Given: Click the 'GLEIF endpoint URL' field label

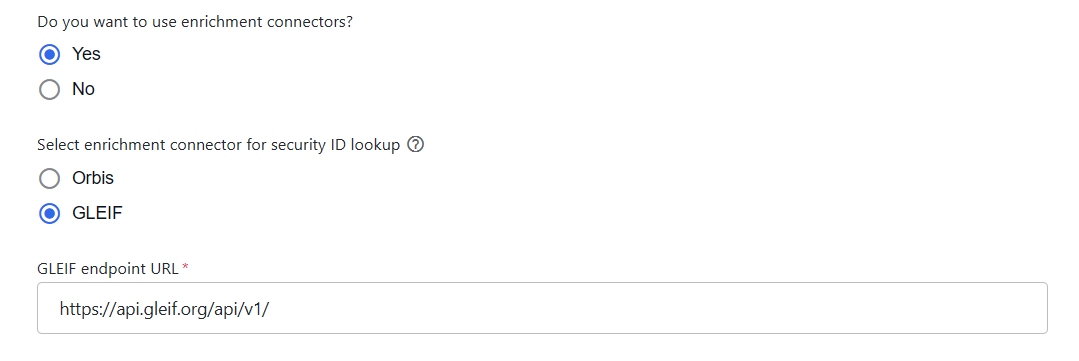Looking at the screenshot, I should (x=109, y=269).
